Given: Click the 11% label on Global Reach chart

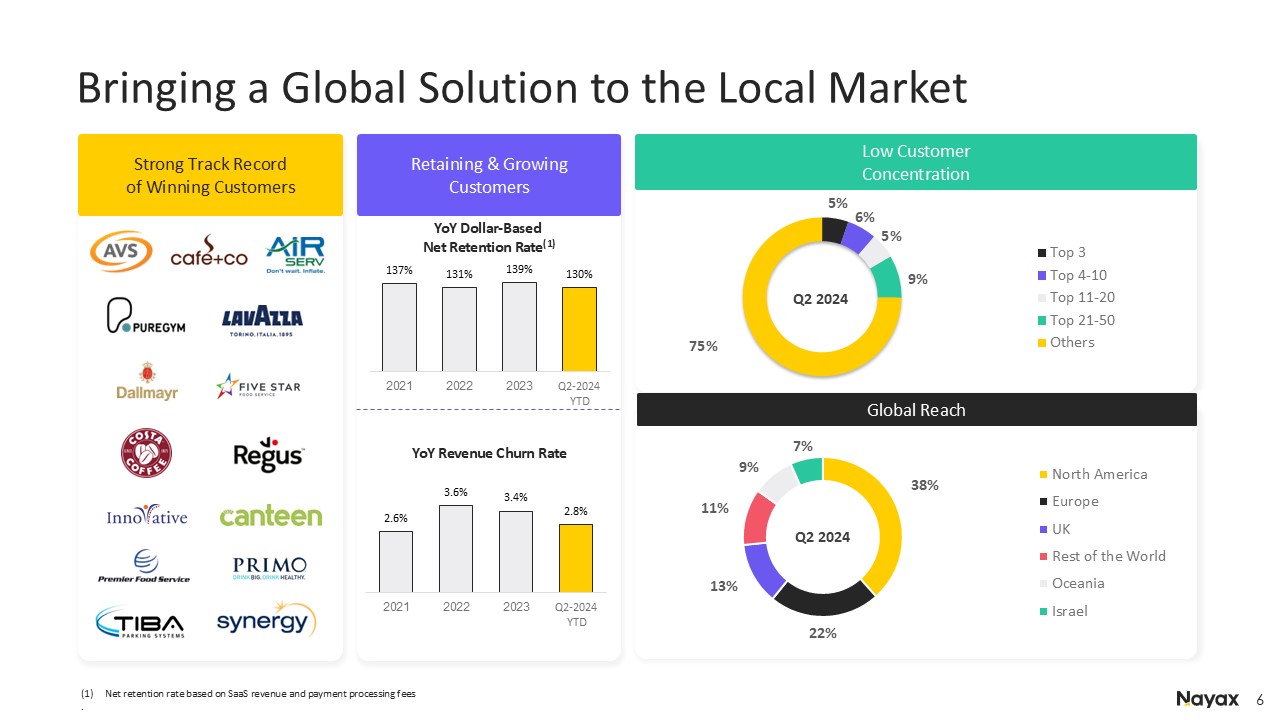Looking at the screenshot, I should (x=714, y=508).
